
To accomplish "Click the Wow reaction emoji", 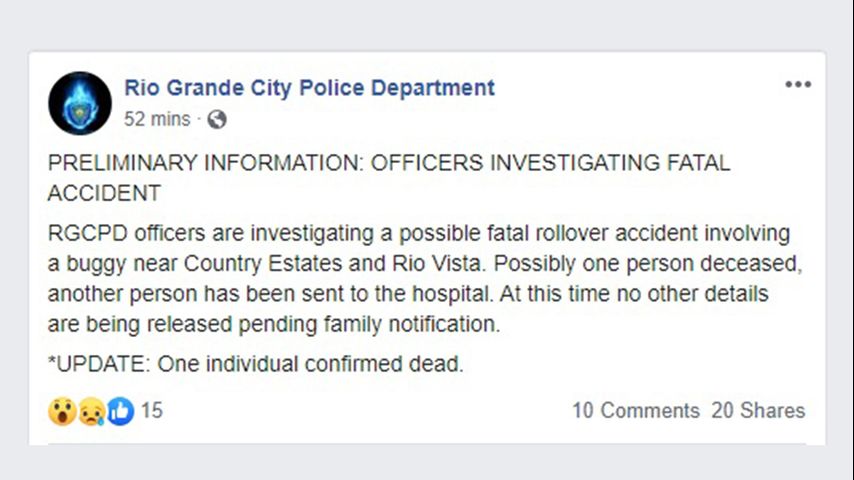I will click(x=62, y=411).
